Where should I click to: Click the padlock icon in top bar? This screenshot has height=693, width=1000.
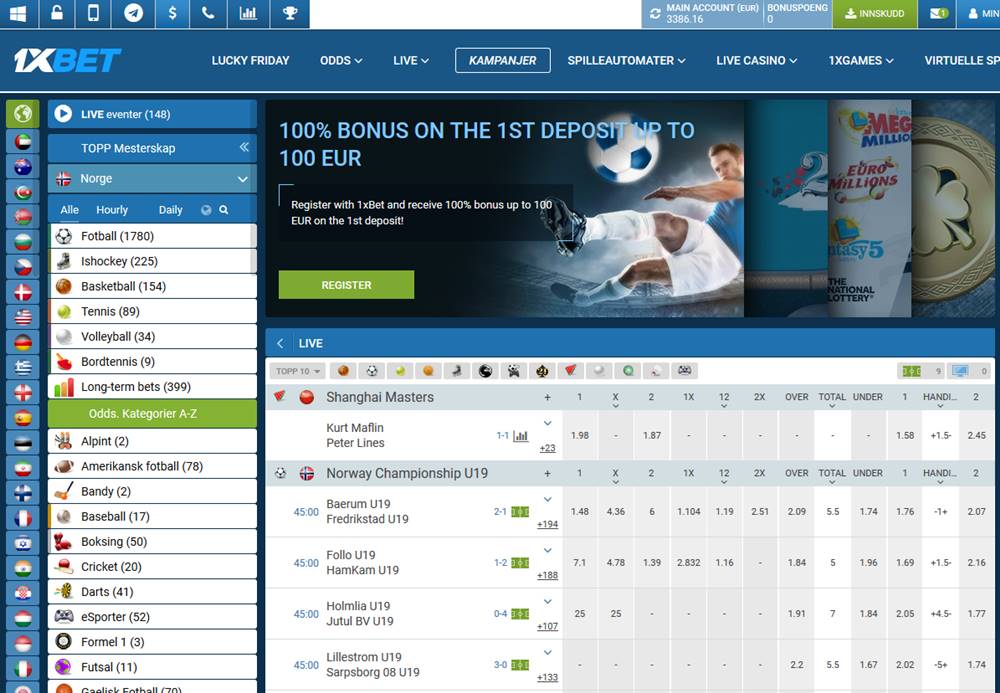[57, 13]
